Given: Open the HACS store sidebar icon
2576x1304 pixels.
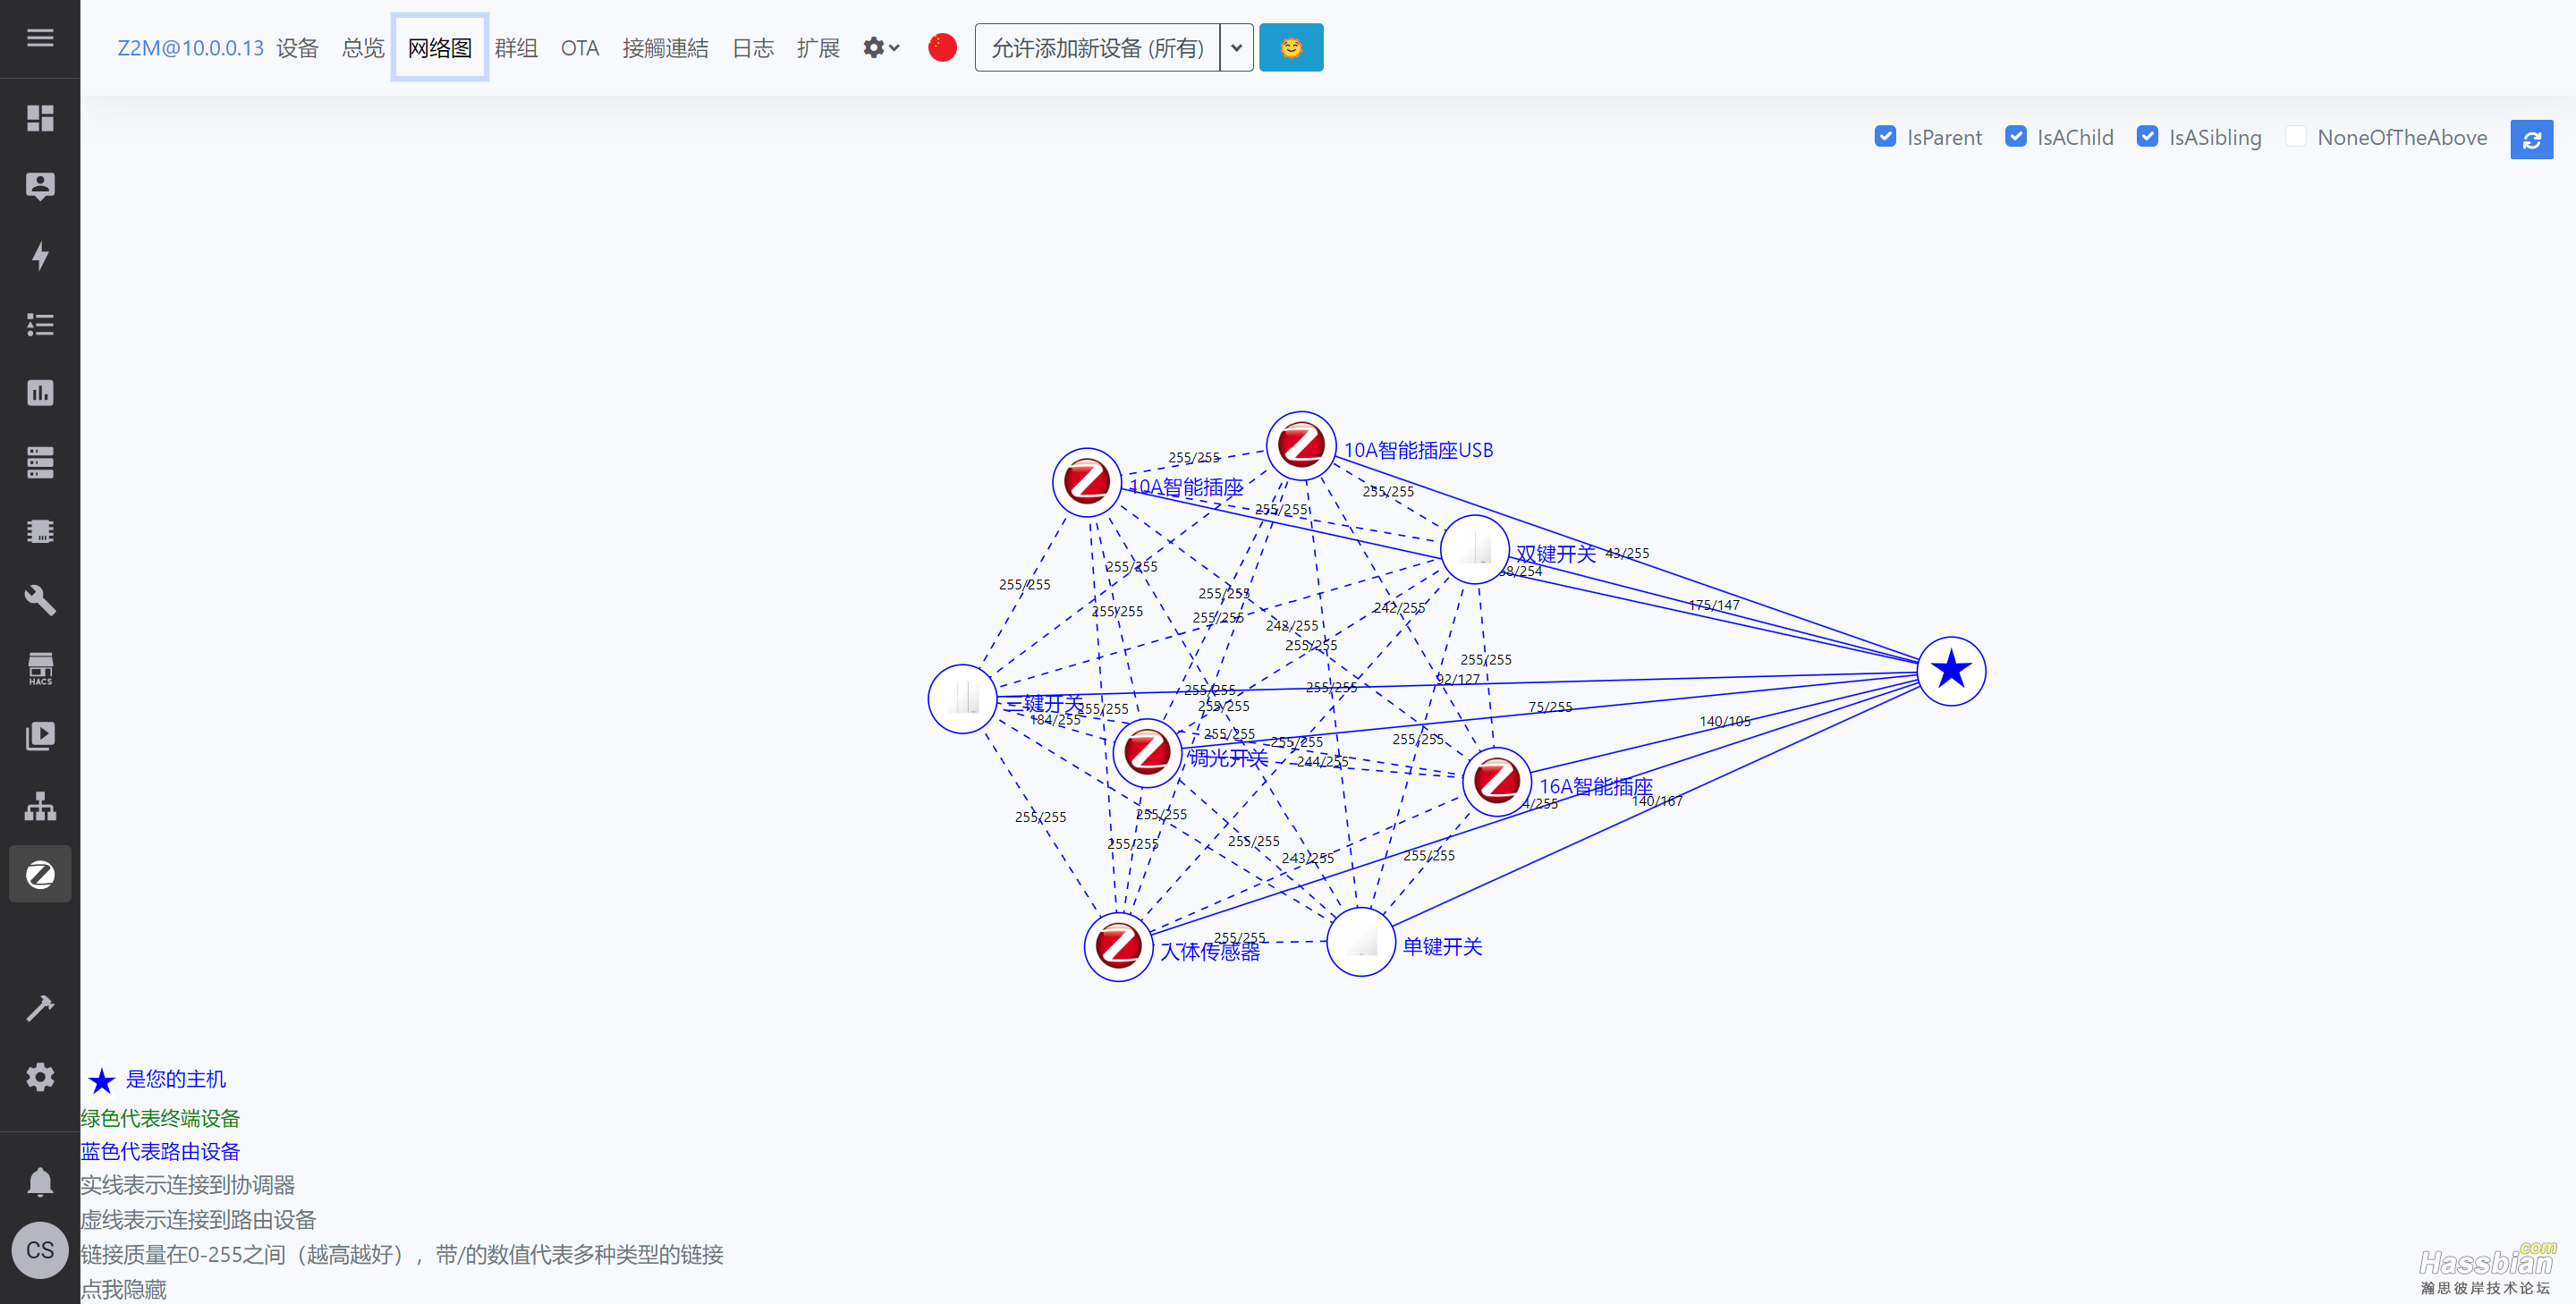Looking at the screenshot, I should [40, 669].
